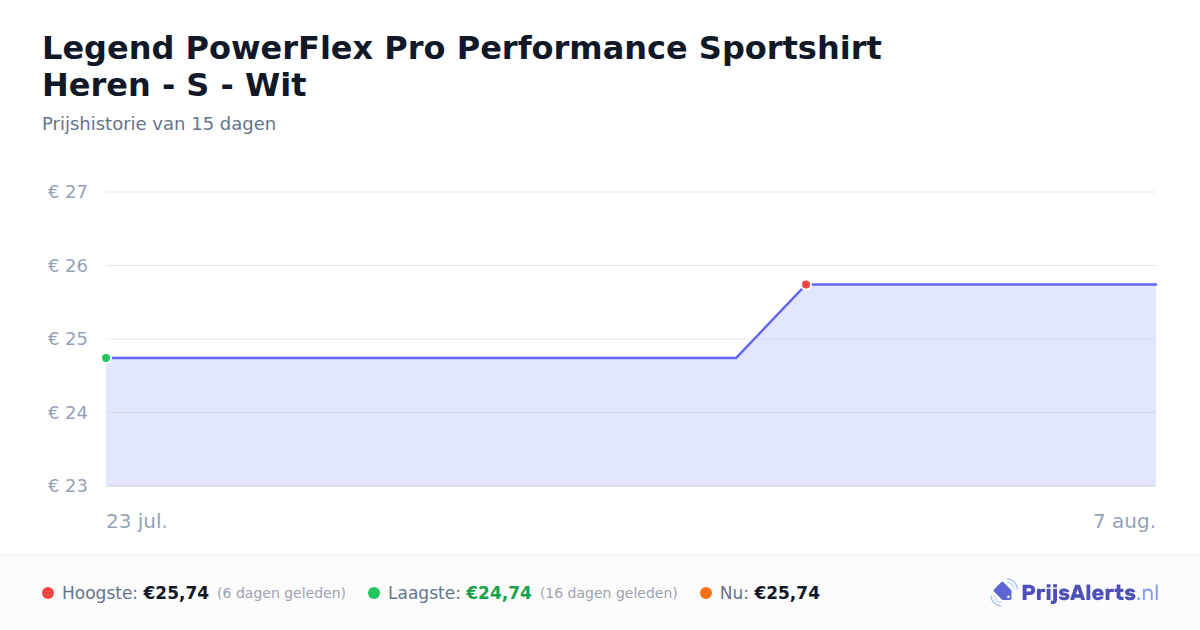Click the product title Legend PowerFlex Pro

pos(462,66)
